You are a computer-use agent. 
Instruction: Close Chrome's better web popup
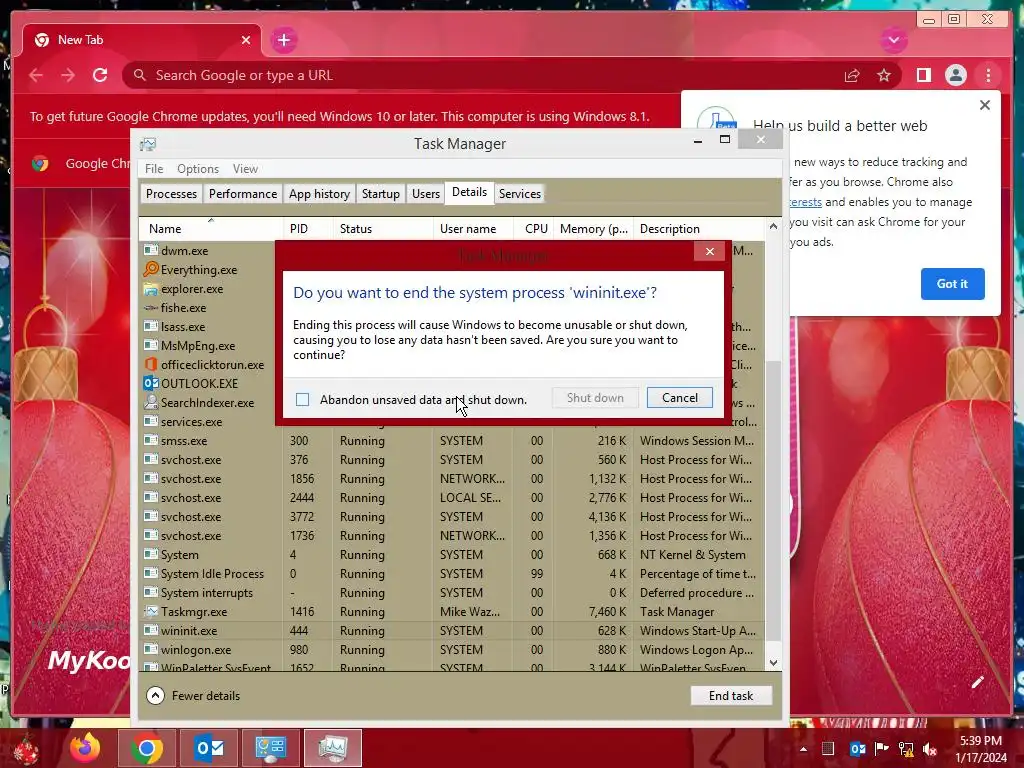(x=985, y=105)
